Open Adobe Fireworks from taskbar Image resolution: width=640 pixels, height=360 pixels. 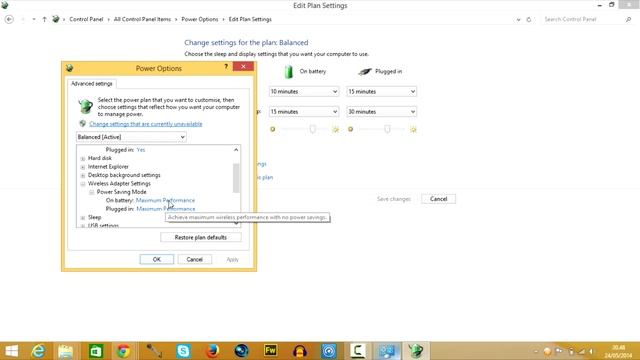270,351
